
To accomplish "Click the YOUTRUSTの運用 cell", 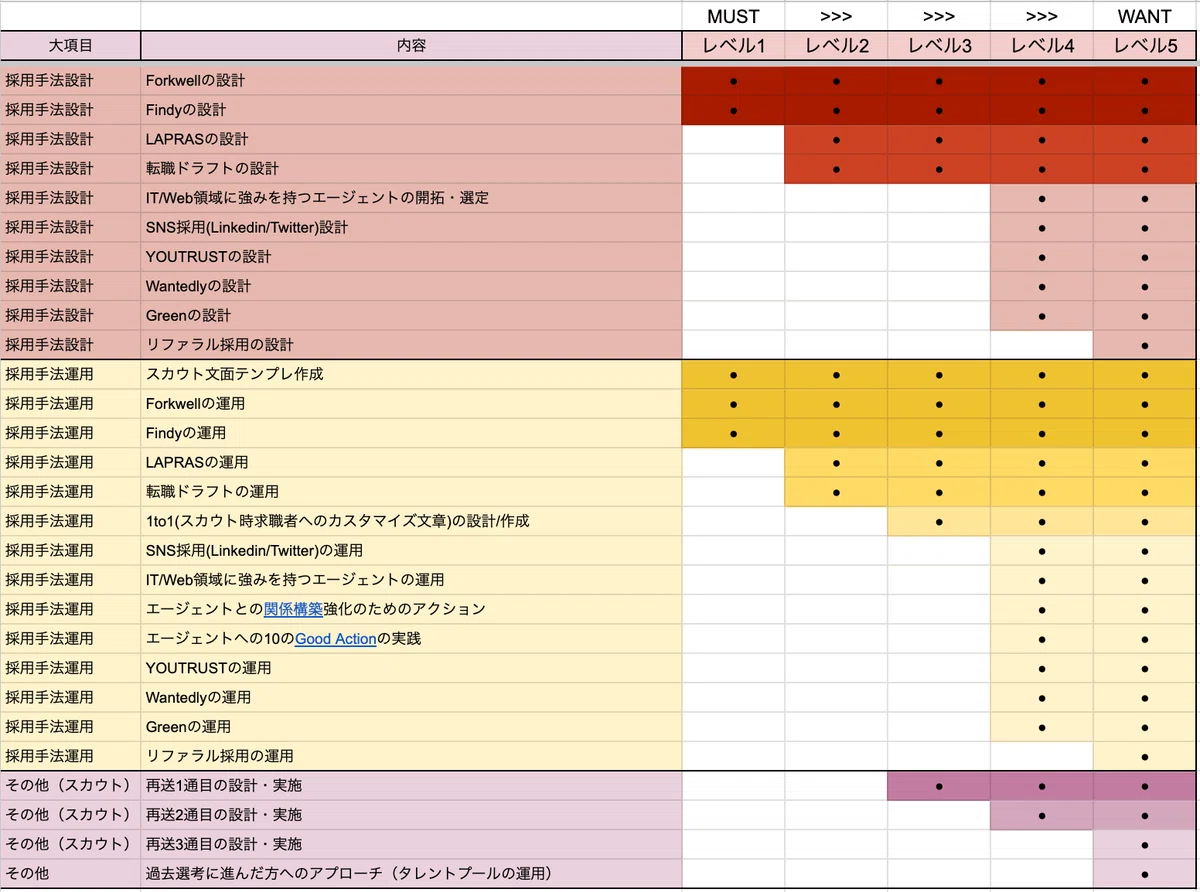I will click(411, 668).
